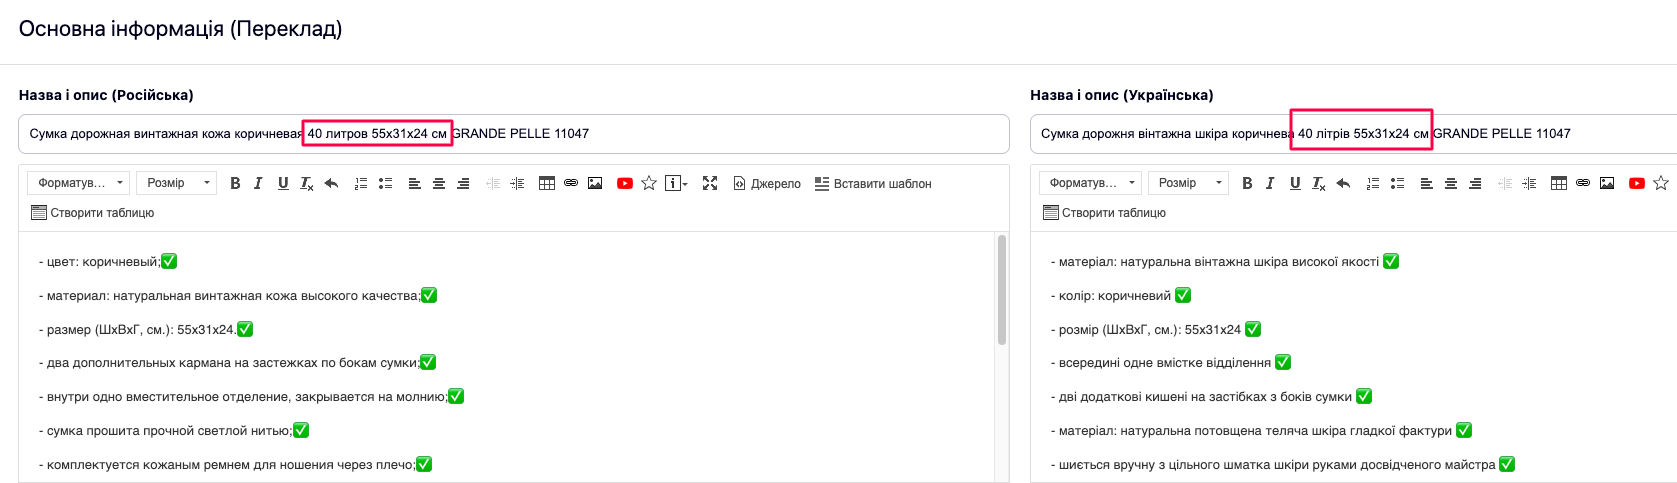Click heading "Назва і опис (Українська)"

point(1122,95)
